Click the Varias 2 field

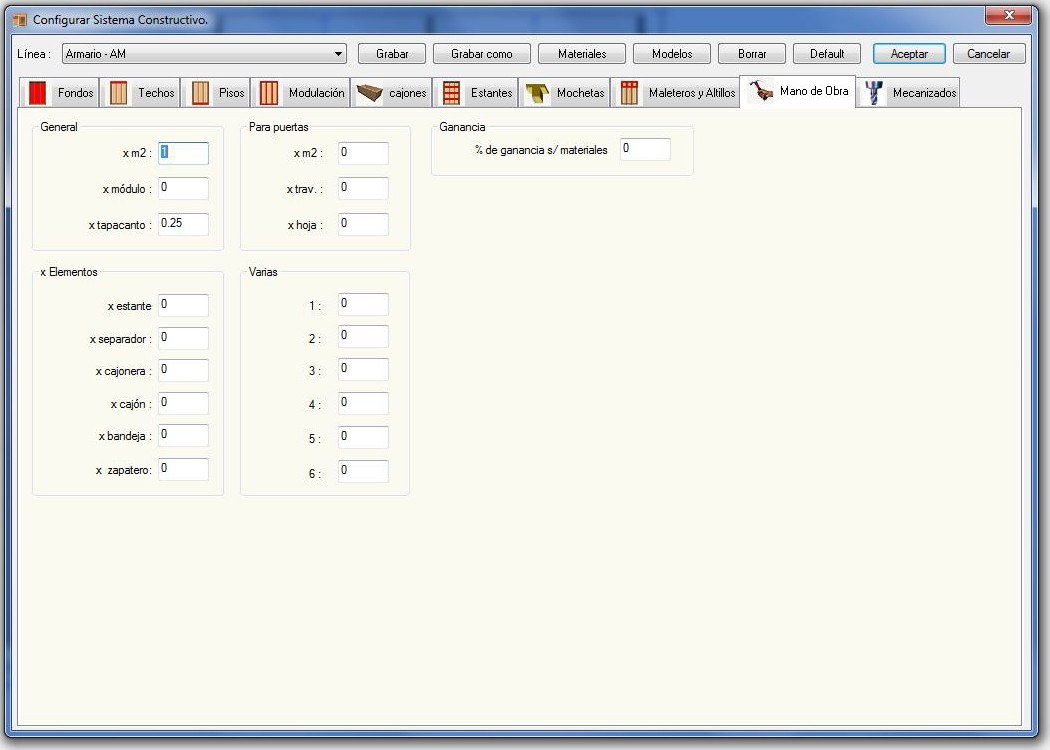tap(363, 336)
